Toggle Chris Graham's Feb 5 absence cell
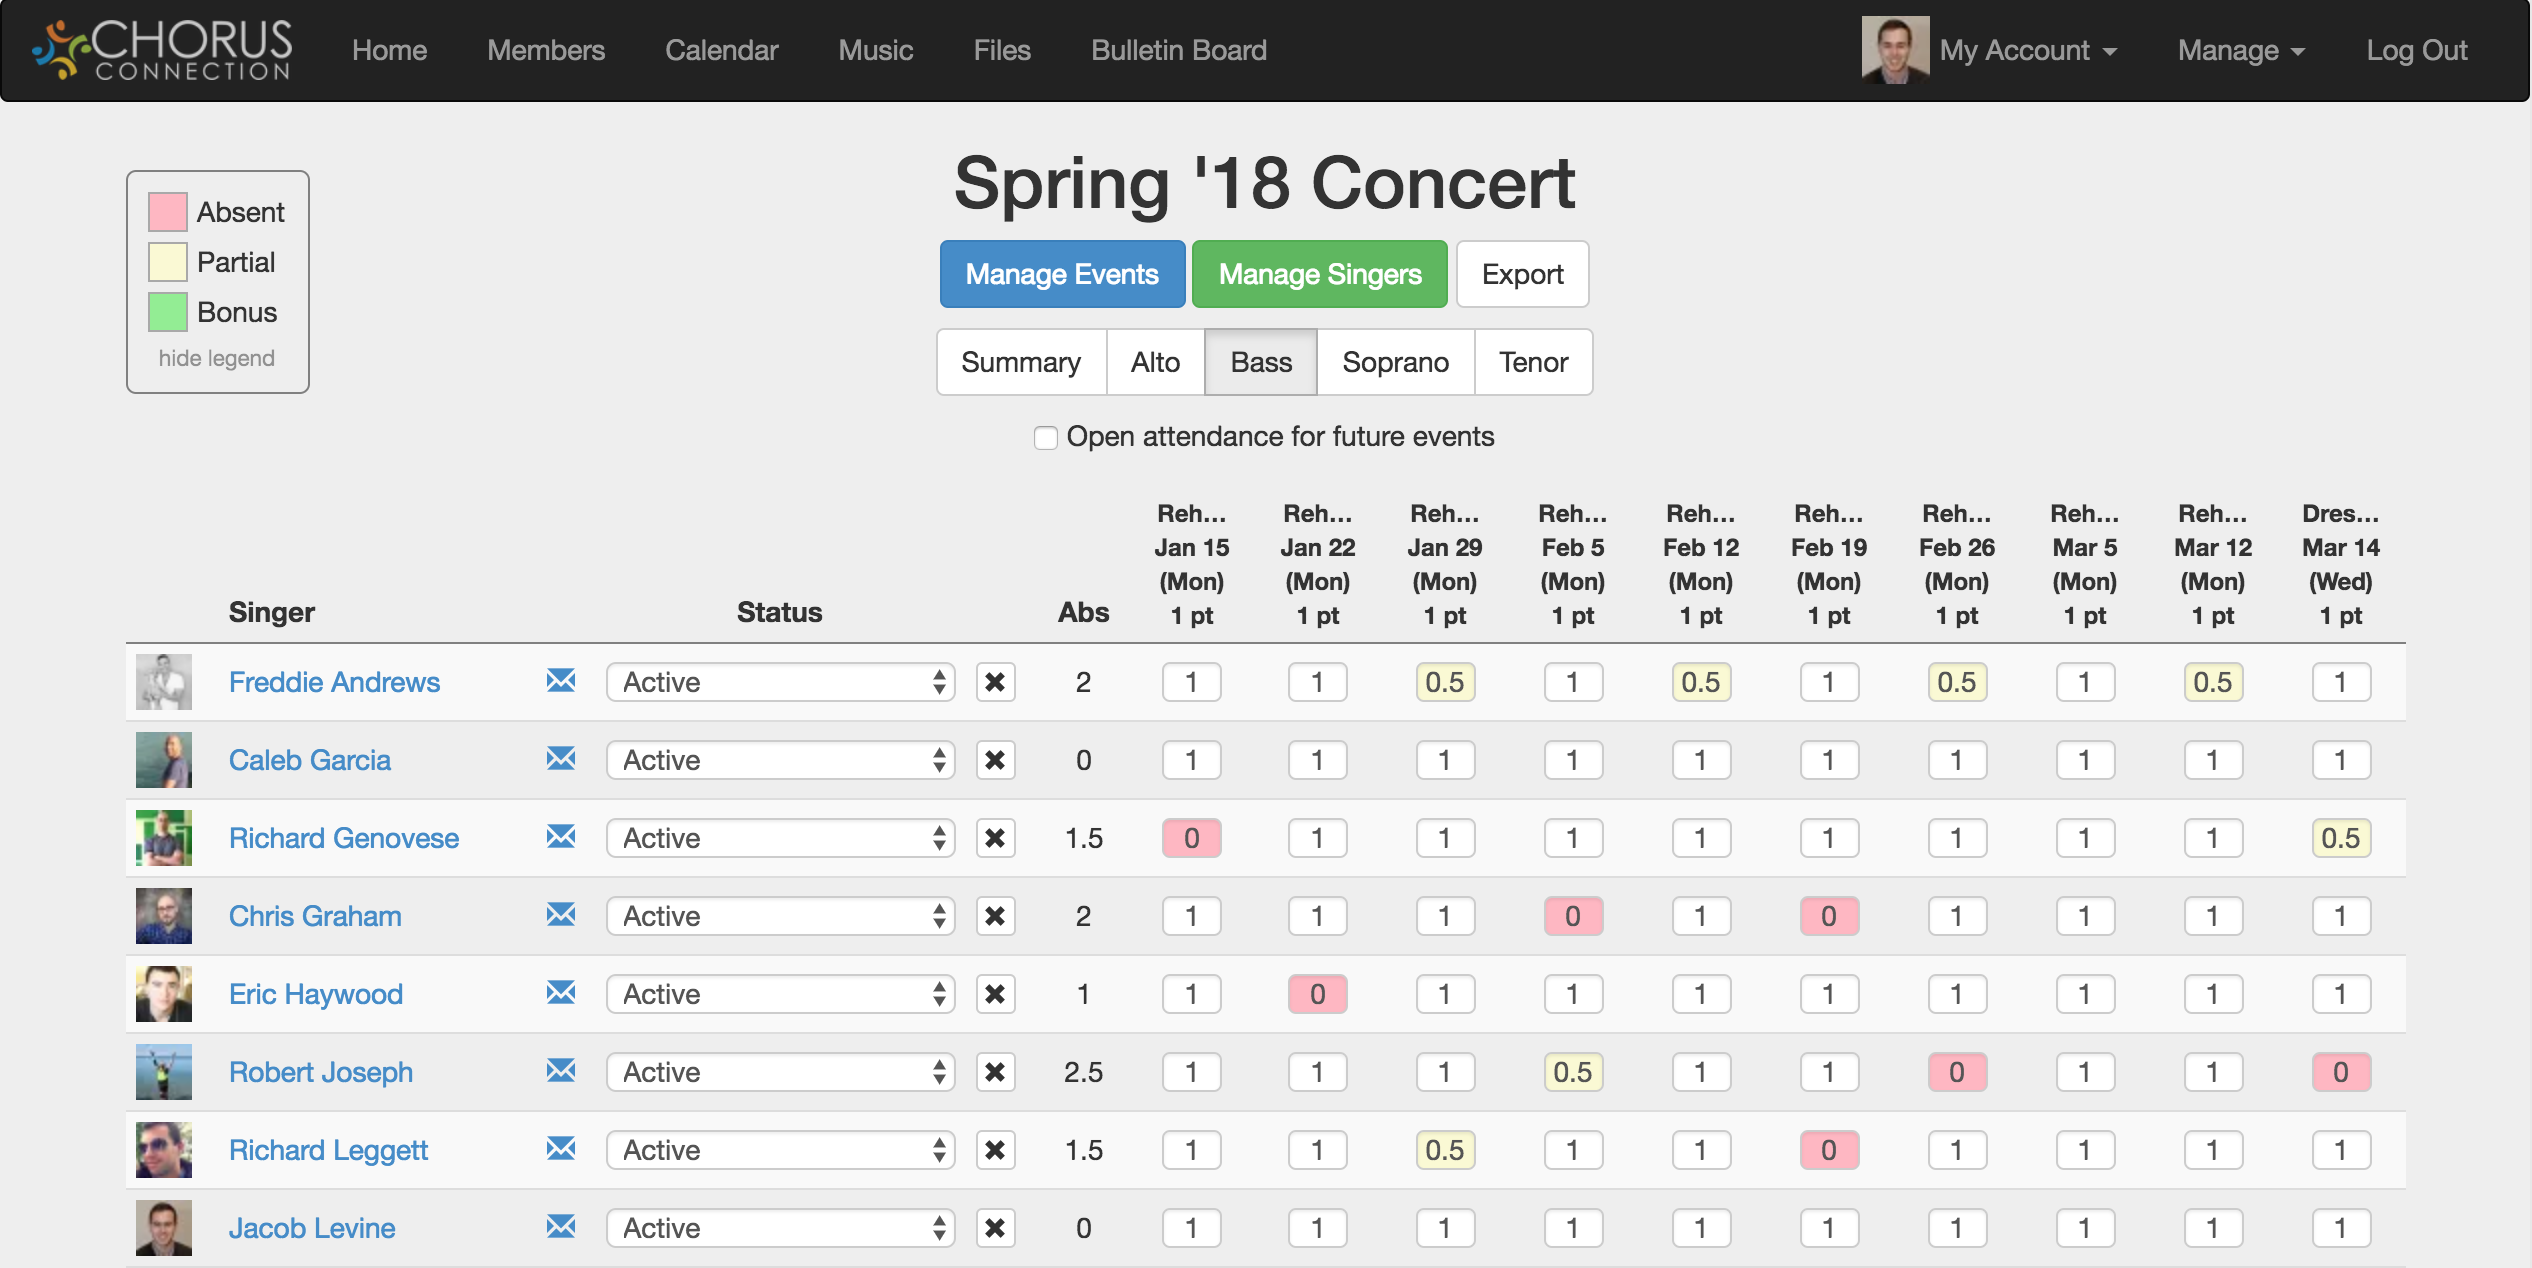2532x1268 pixels. pos(1573,916)
